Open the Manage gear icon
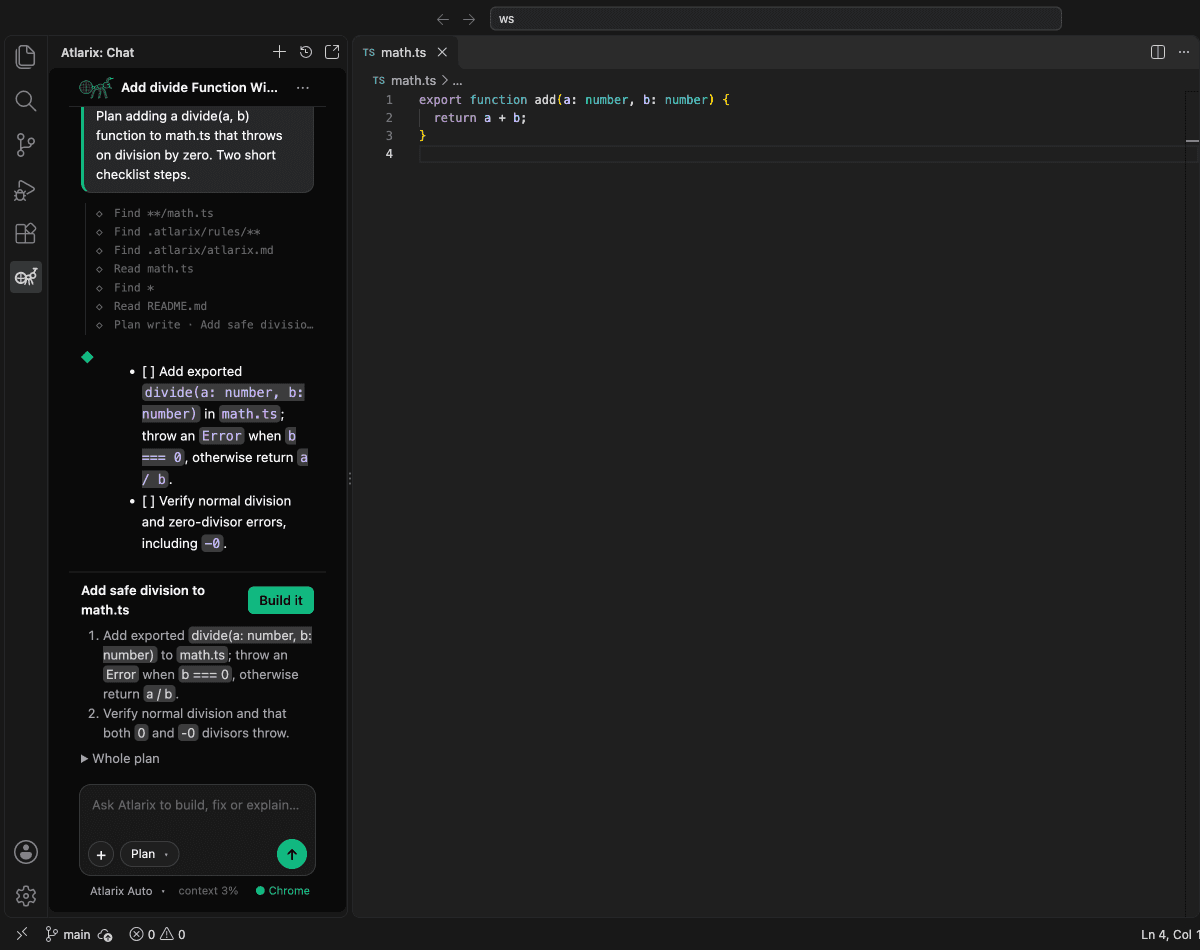This screenshot has height=950, width=1200. [x=26, y=896]
